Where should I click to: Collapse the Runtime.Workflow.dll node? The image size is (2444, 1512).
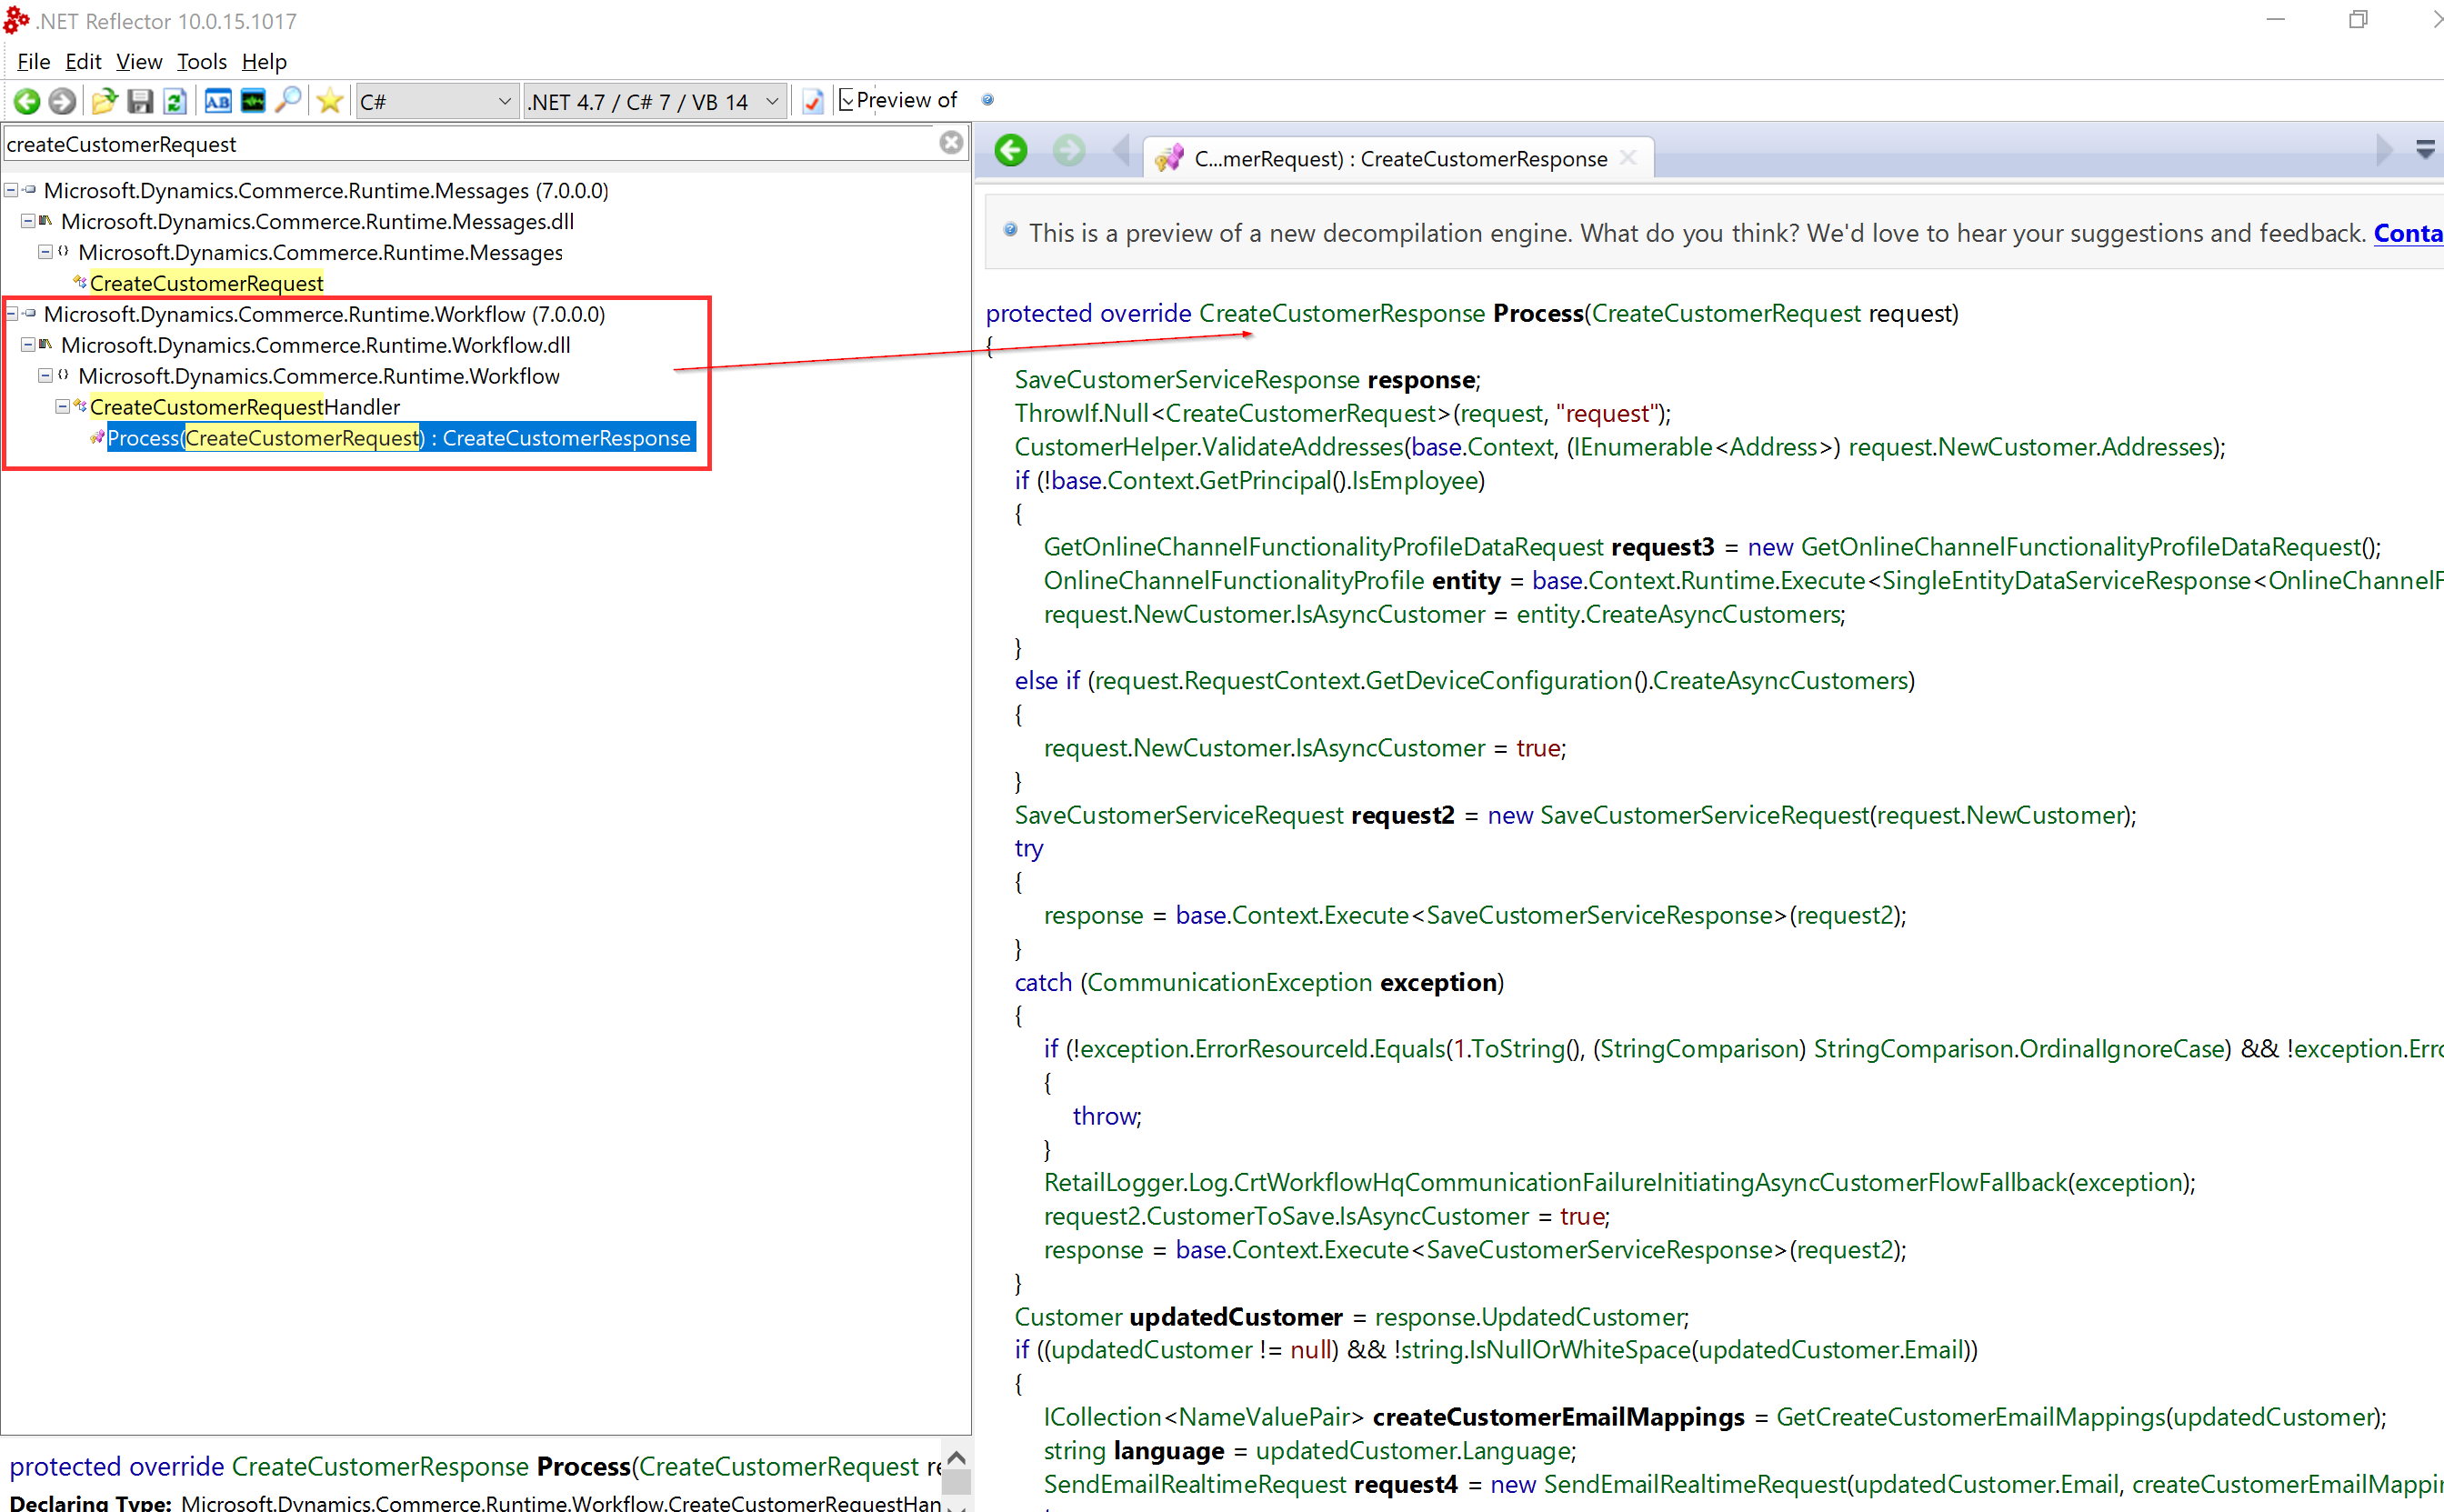[28, 344]
